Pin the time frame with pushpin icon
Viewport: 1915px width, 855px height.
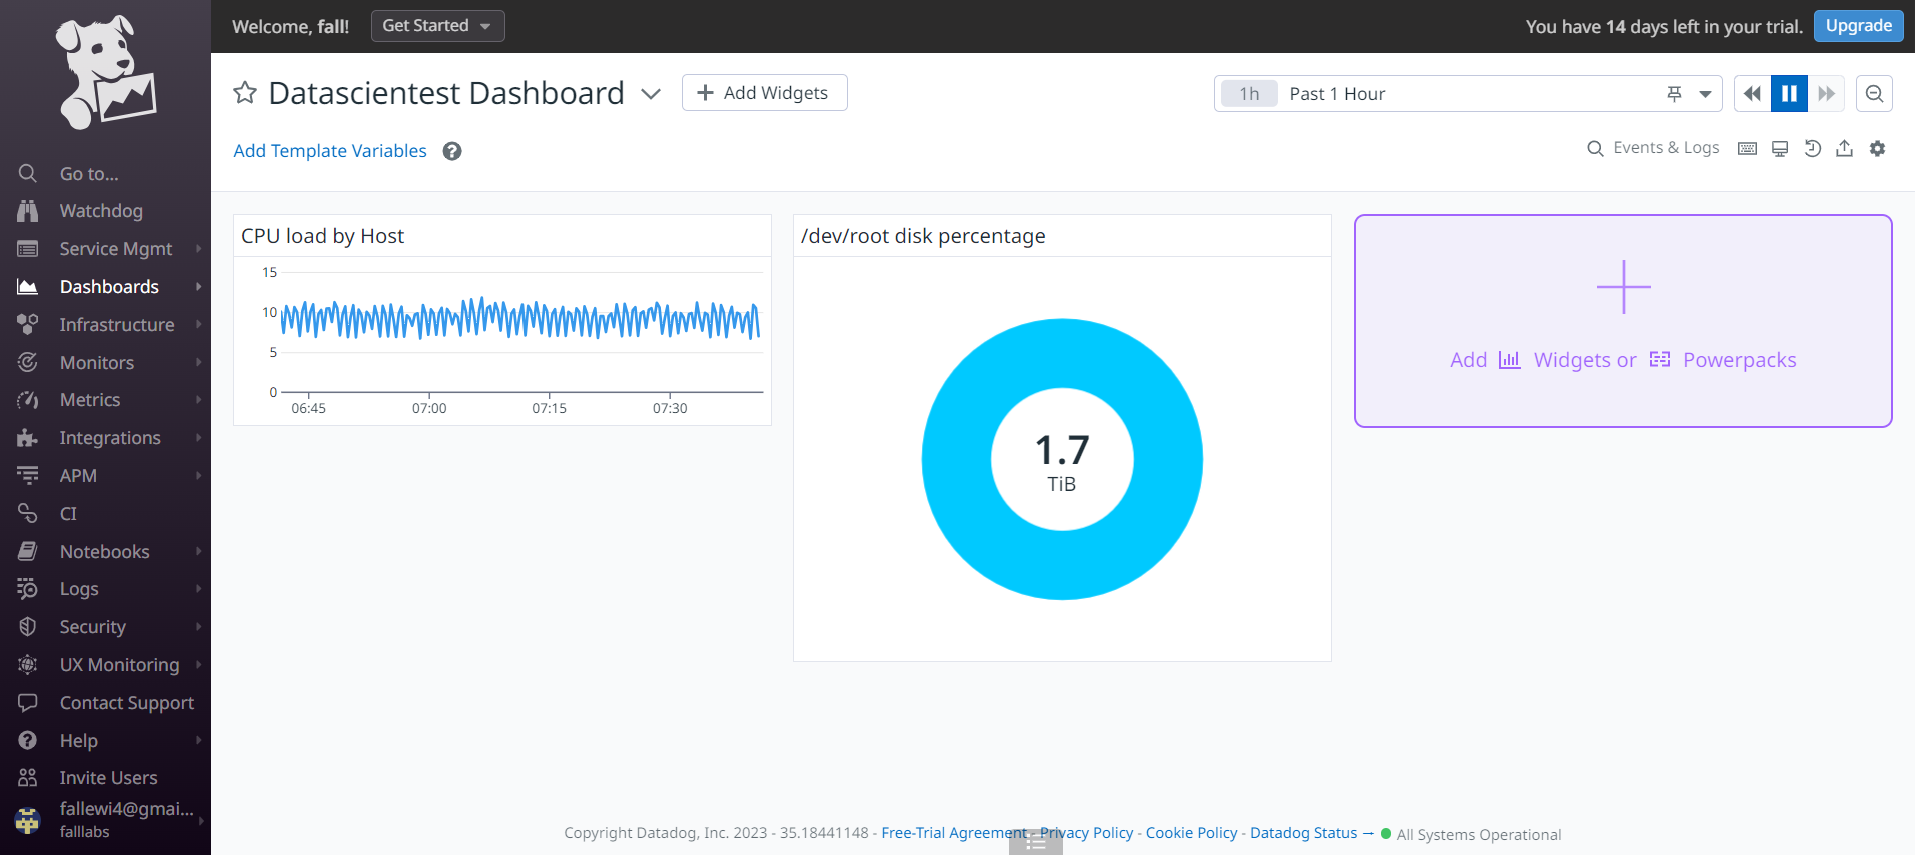click(1674, 94)
